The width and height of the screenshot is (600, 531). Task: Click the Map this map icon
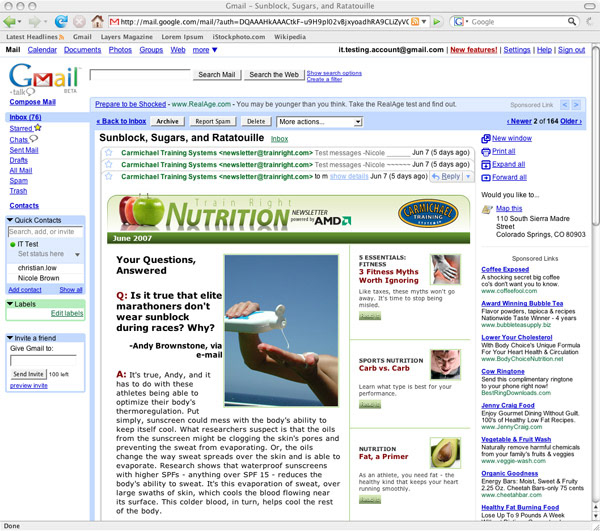[486, 209]
